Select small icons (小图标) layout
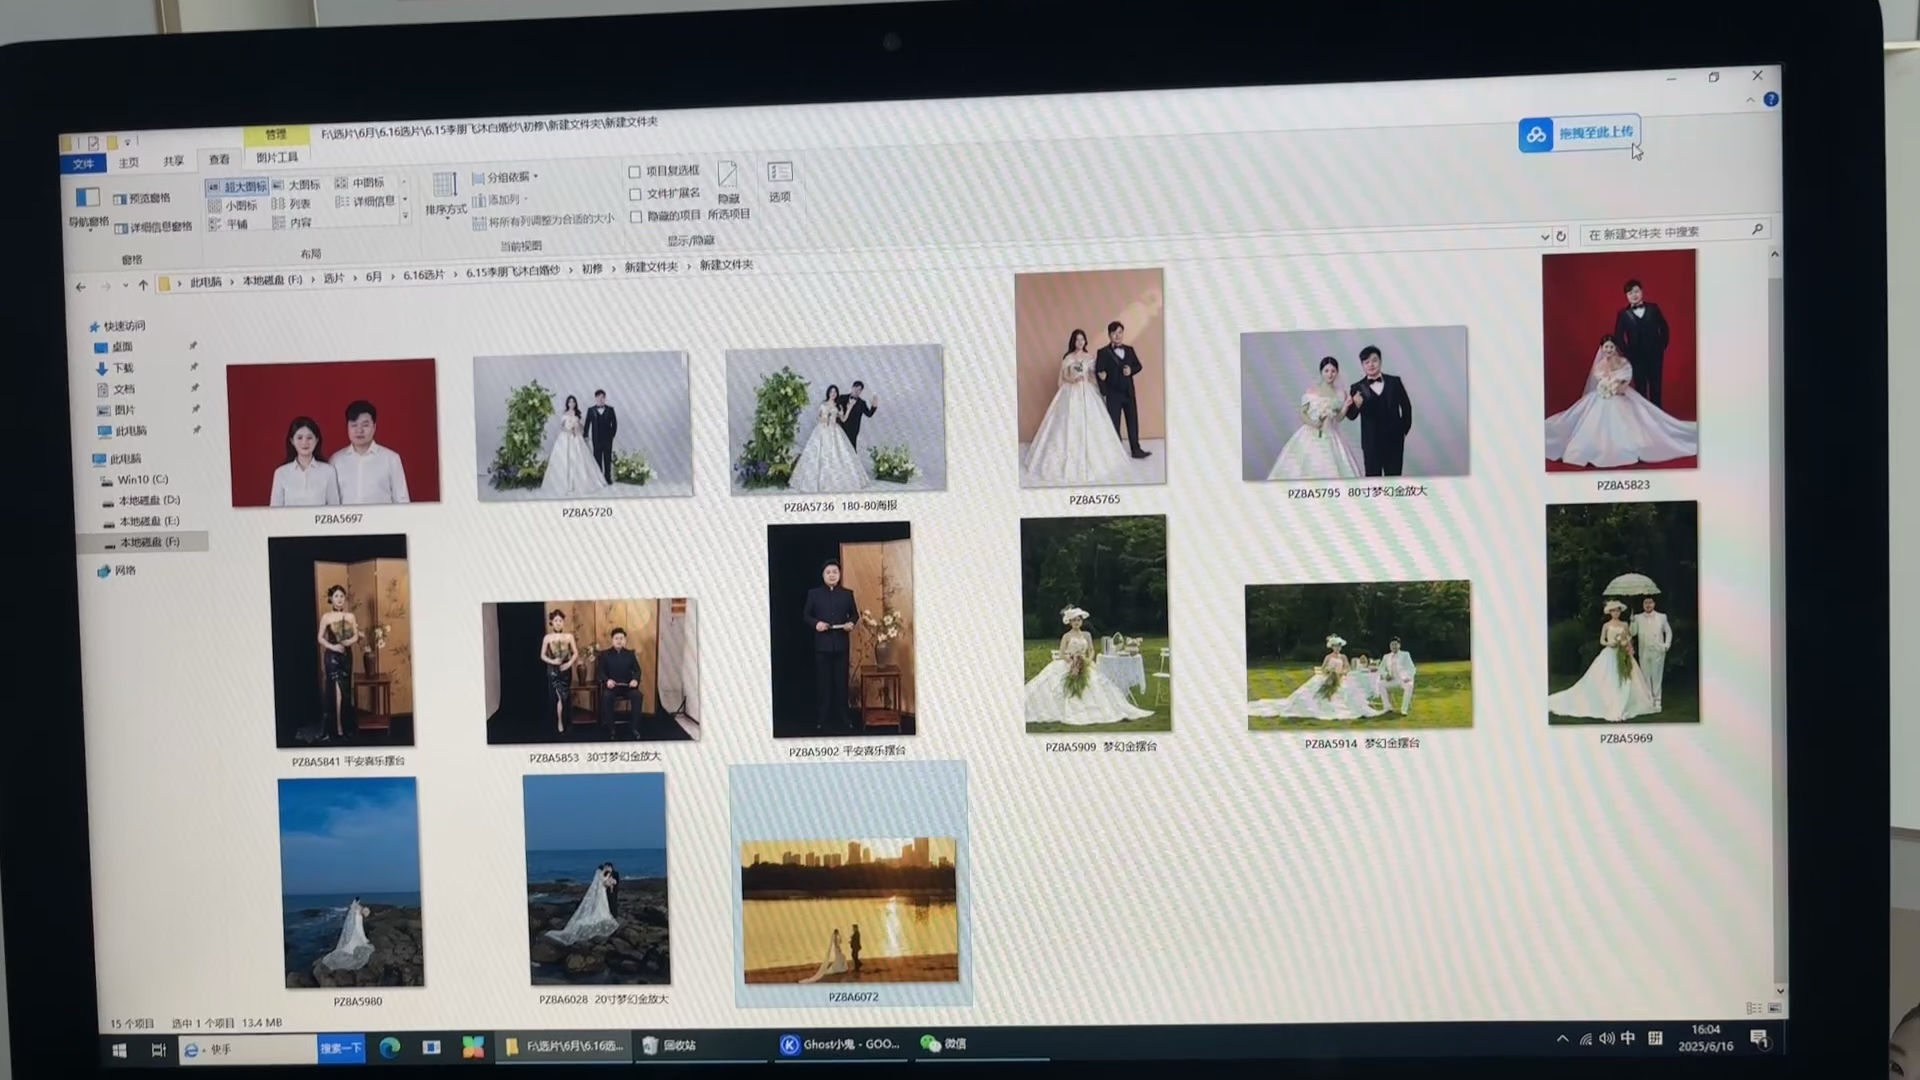Viewport: 1920px width, 1080px height. click(233, 205)
